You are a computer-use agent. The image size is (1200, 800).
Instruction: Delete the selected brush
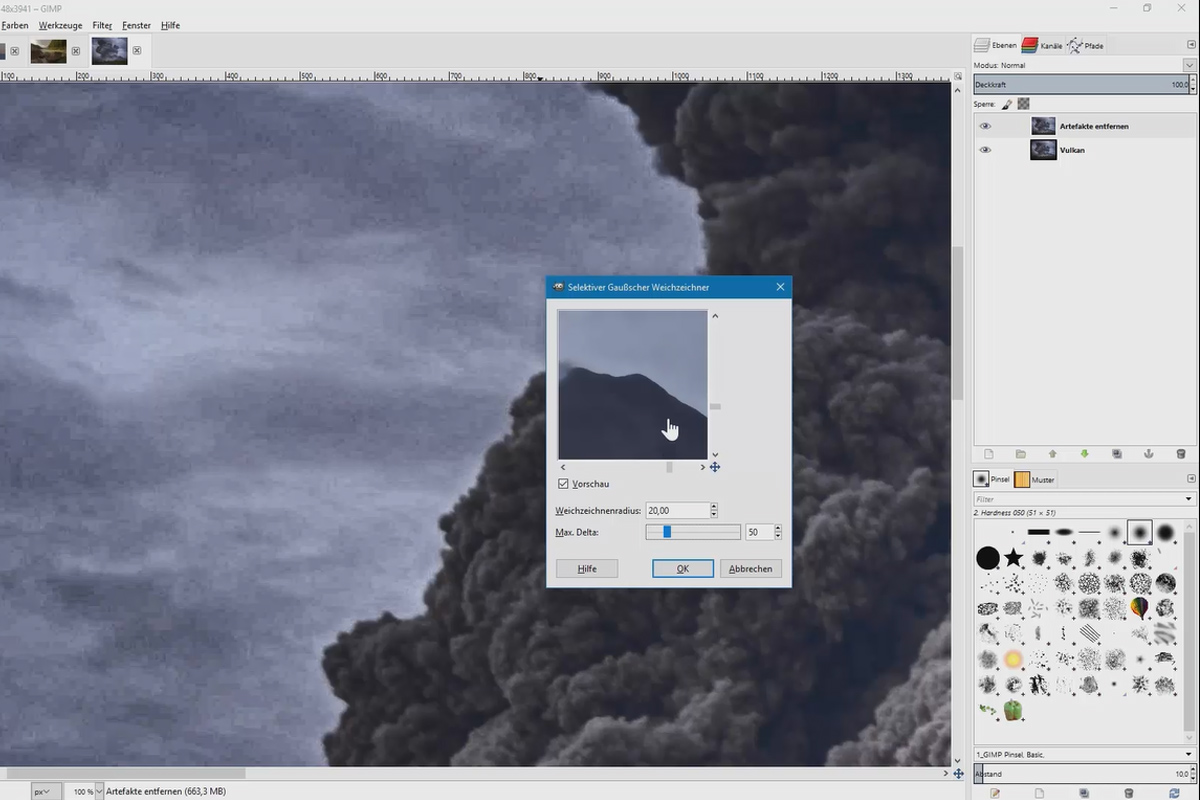click(1129, 792)
